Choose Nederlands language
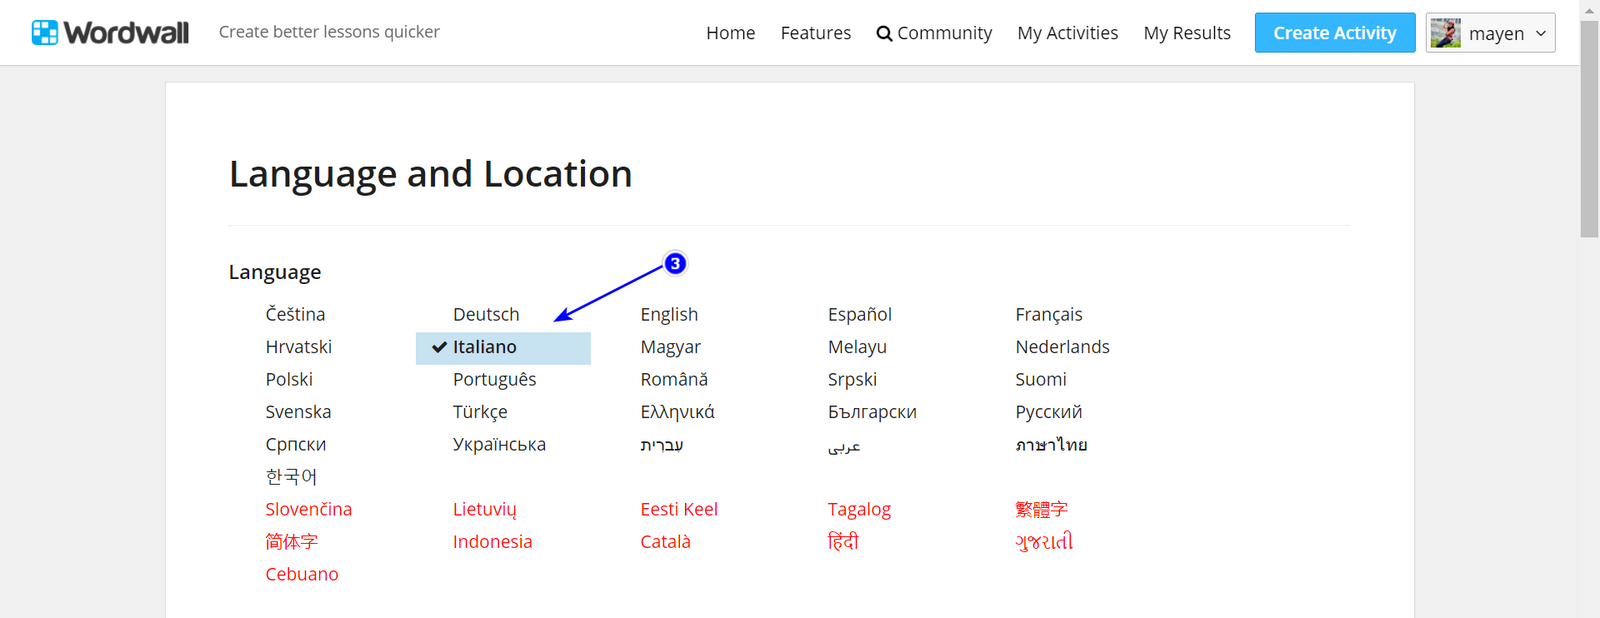Viewport: 1600px width, 618px height. point(1062,347)
